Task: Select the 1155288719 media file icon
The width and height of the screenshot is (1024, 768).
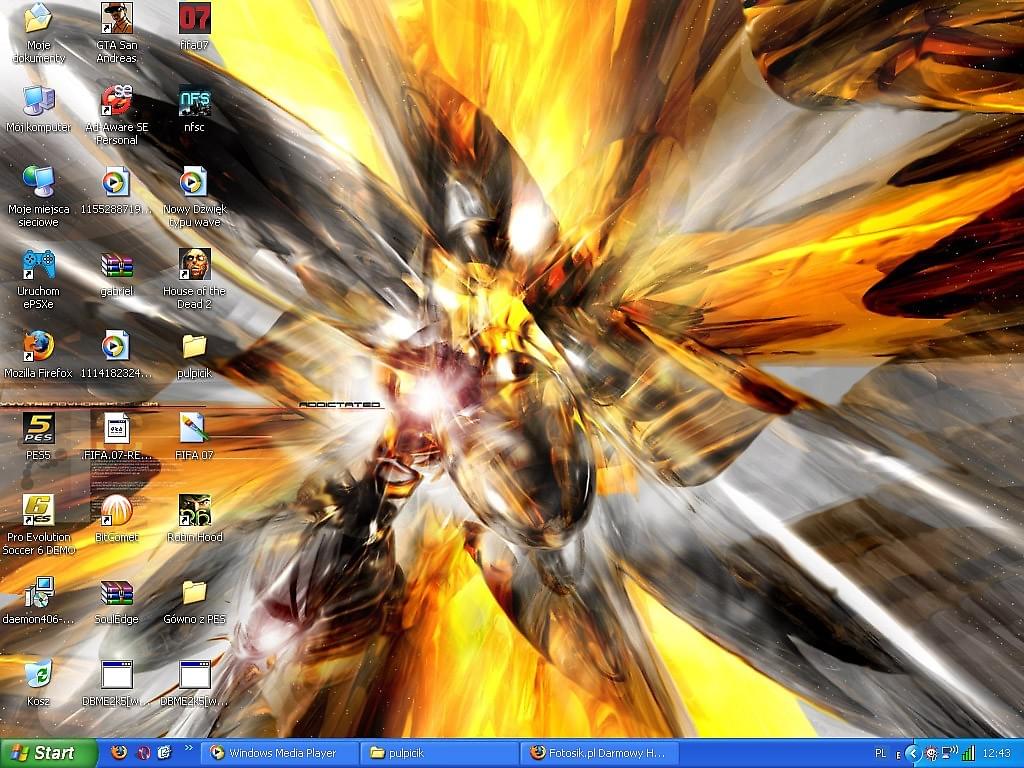Action: click(x=117, y=190)
